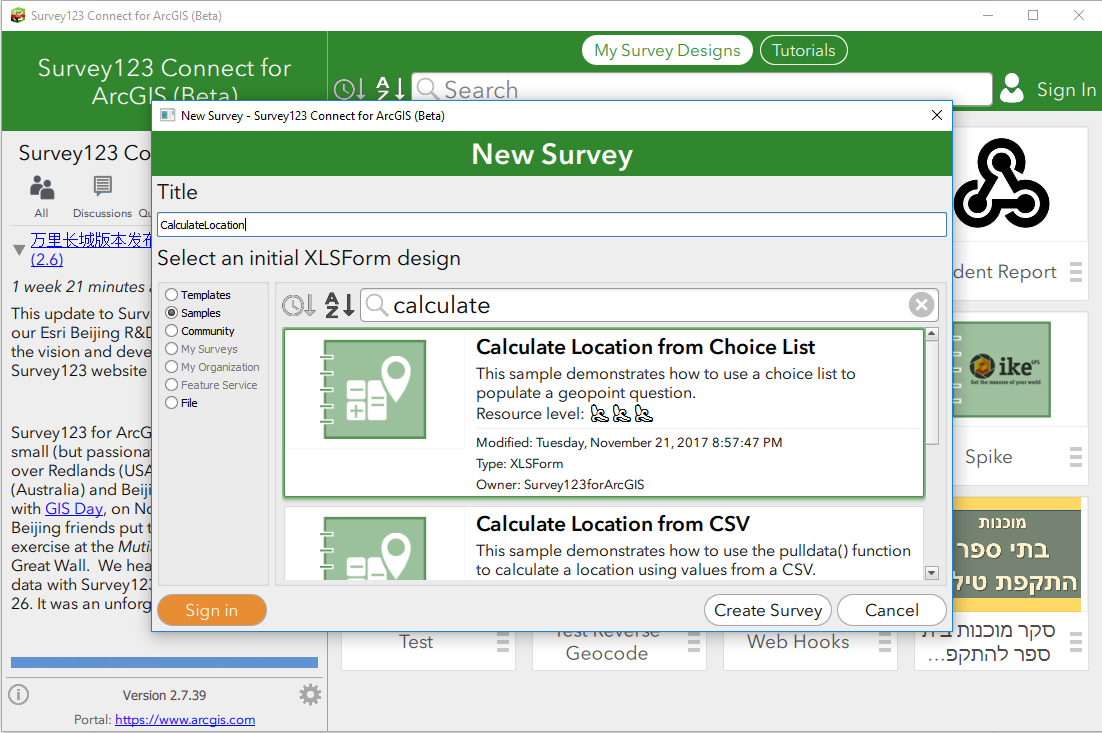Screen dimensions: 1102x733
Task: Click the ike Spike survey thumbnail
Action: pyautogui.click(x=1001, y=369)
